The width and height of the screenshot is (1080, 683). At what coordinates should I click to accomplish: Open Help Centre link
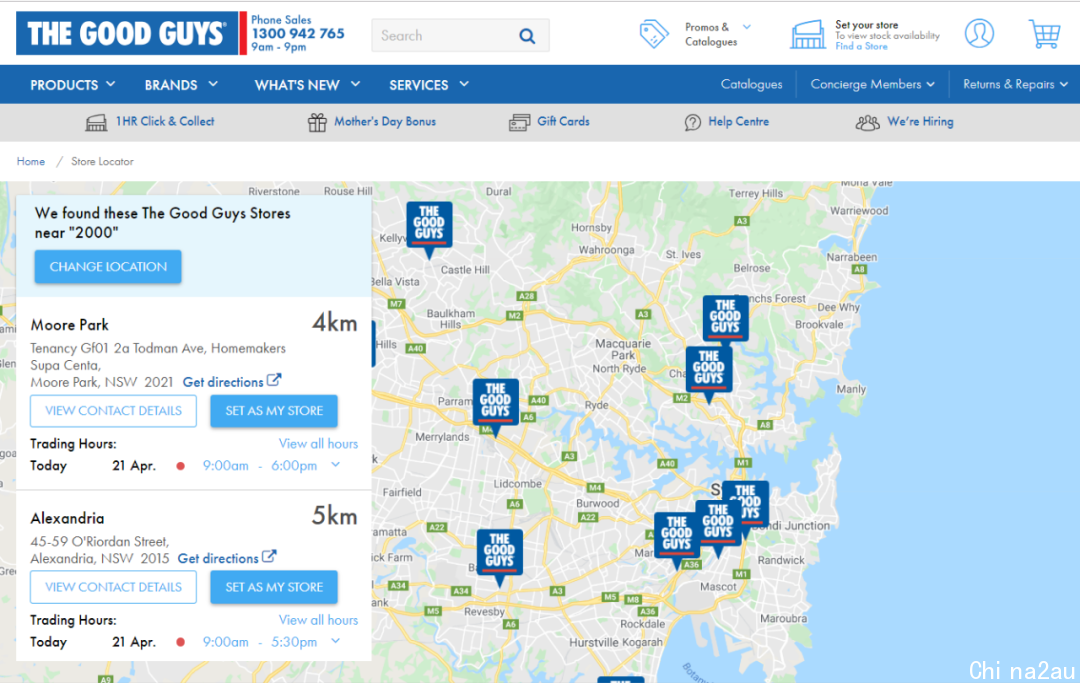tap(738, 121)
